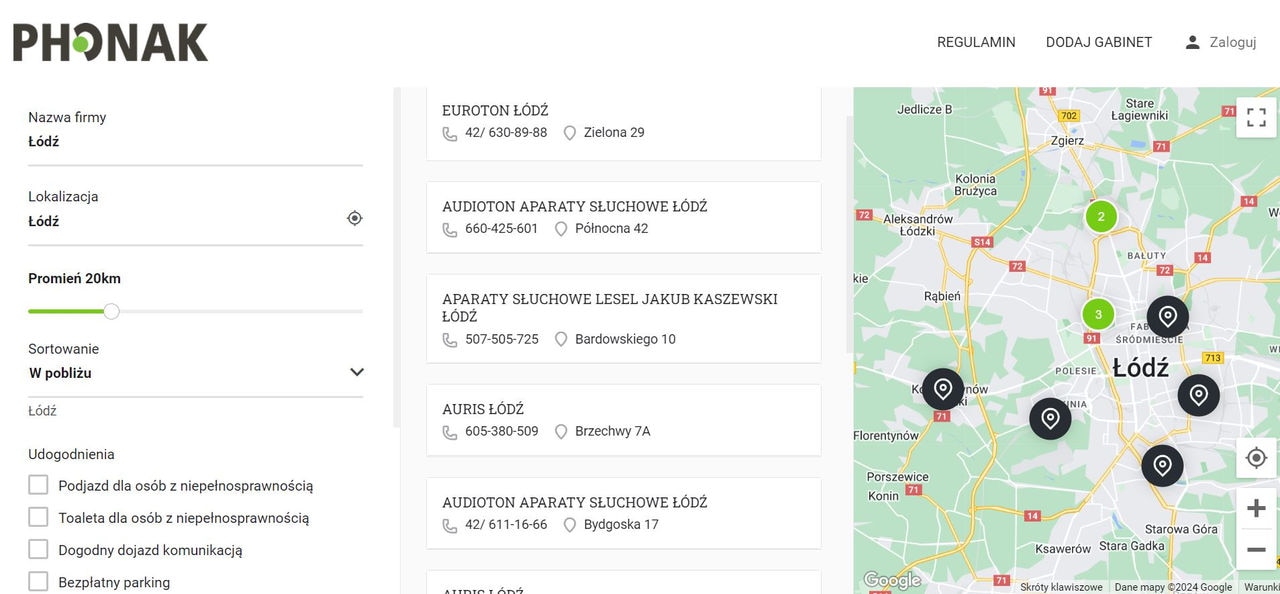The image size is (1280, 594).
Task: Click the results list scrollbar
Action: 851,234
